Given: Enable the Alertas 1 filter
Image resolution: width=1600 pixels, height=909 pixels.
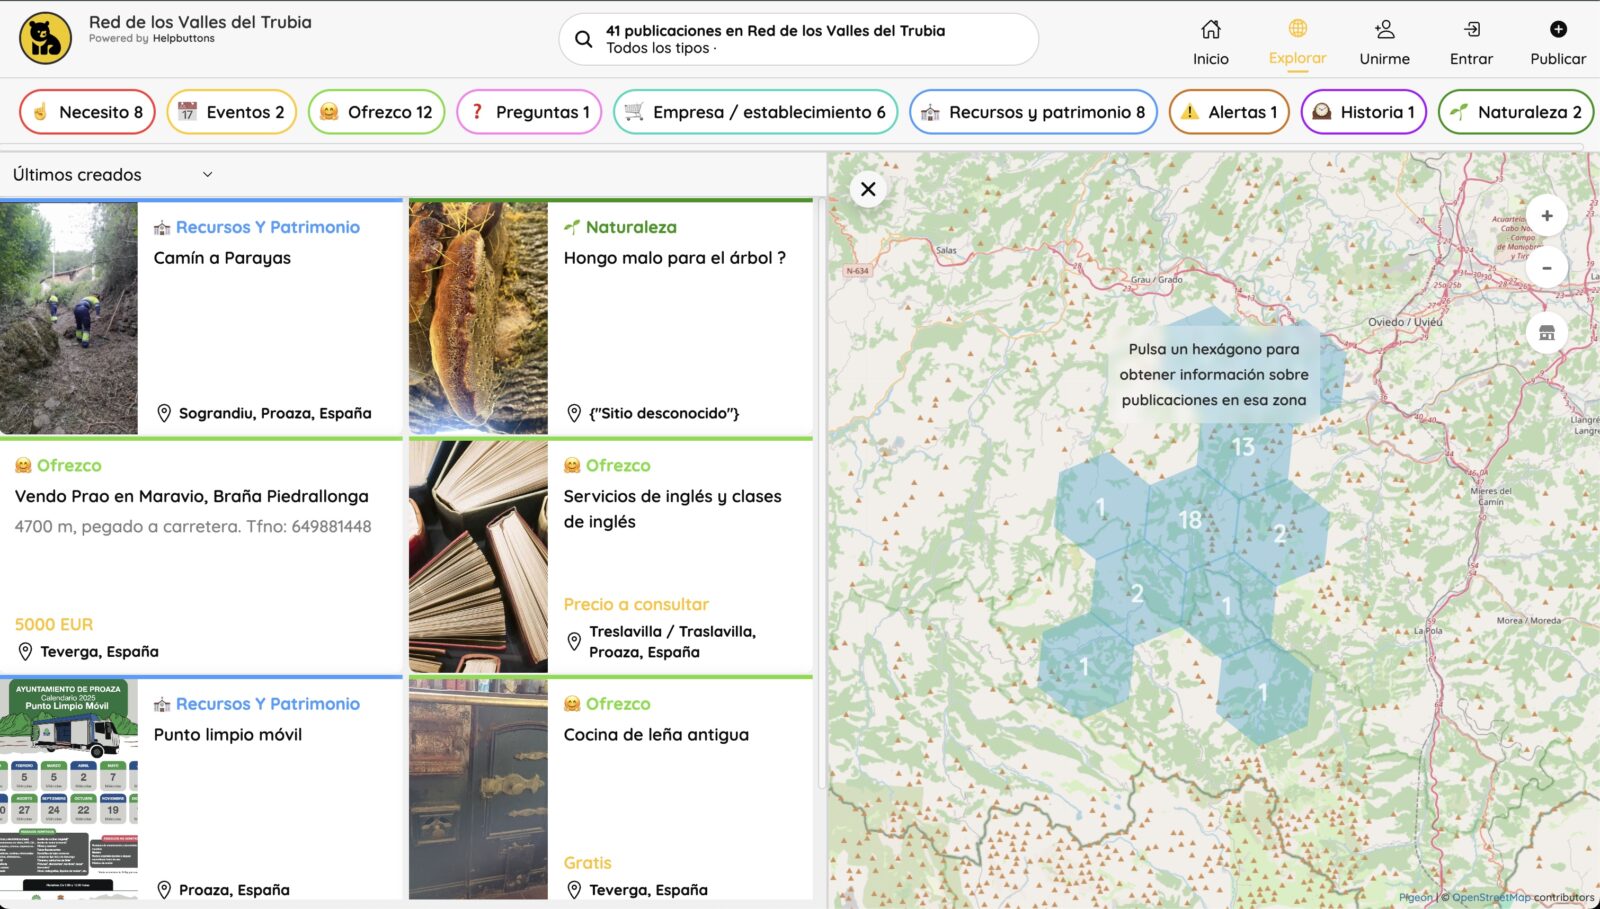Looking at the screenshot, I should coord(1229,112).
